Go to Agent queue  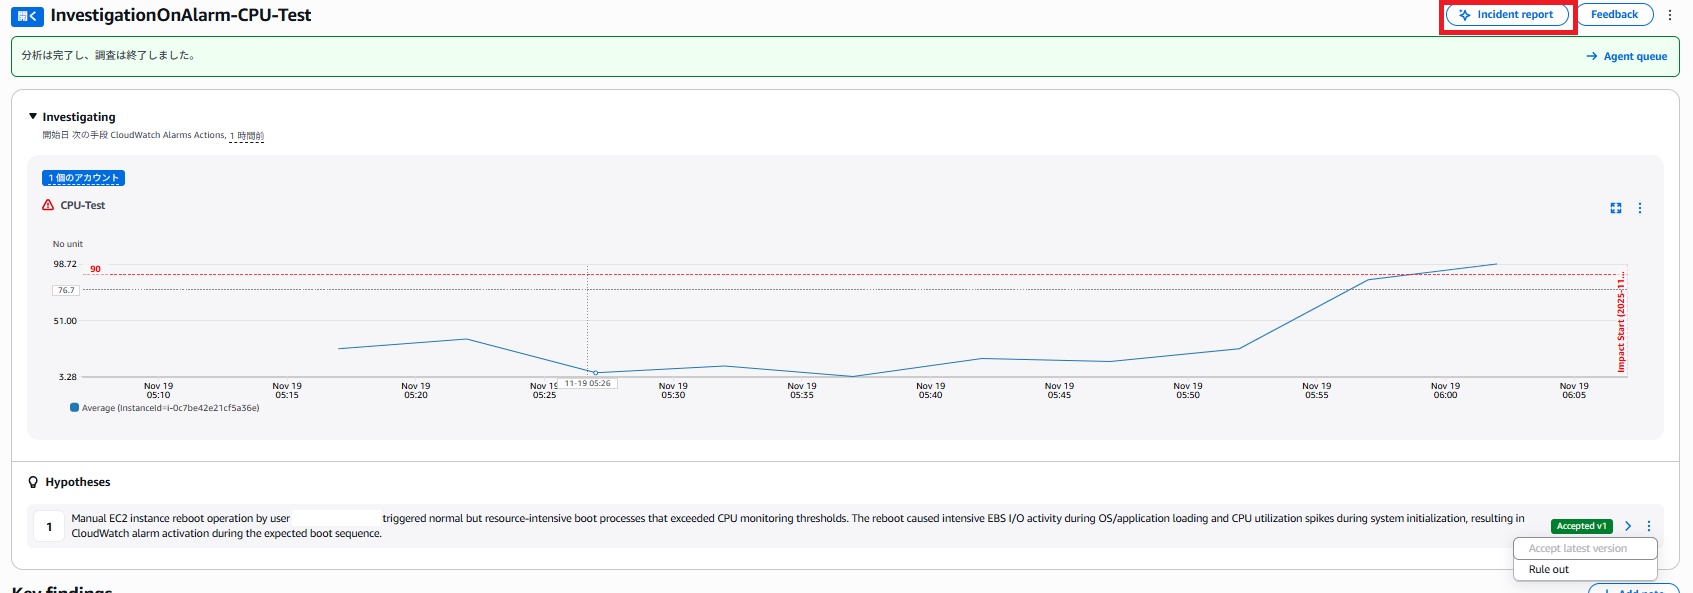click(x=1627, y=57)
